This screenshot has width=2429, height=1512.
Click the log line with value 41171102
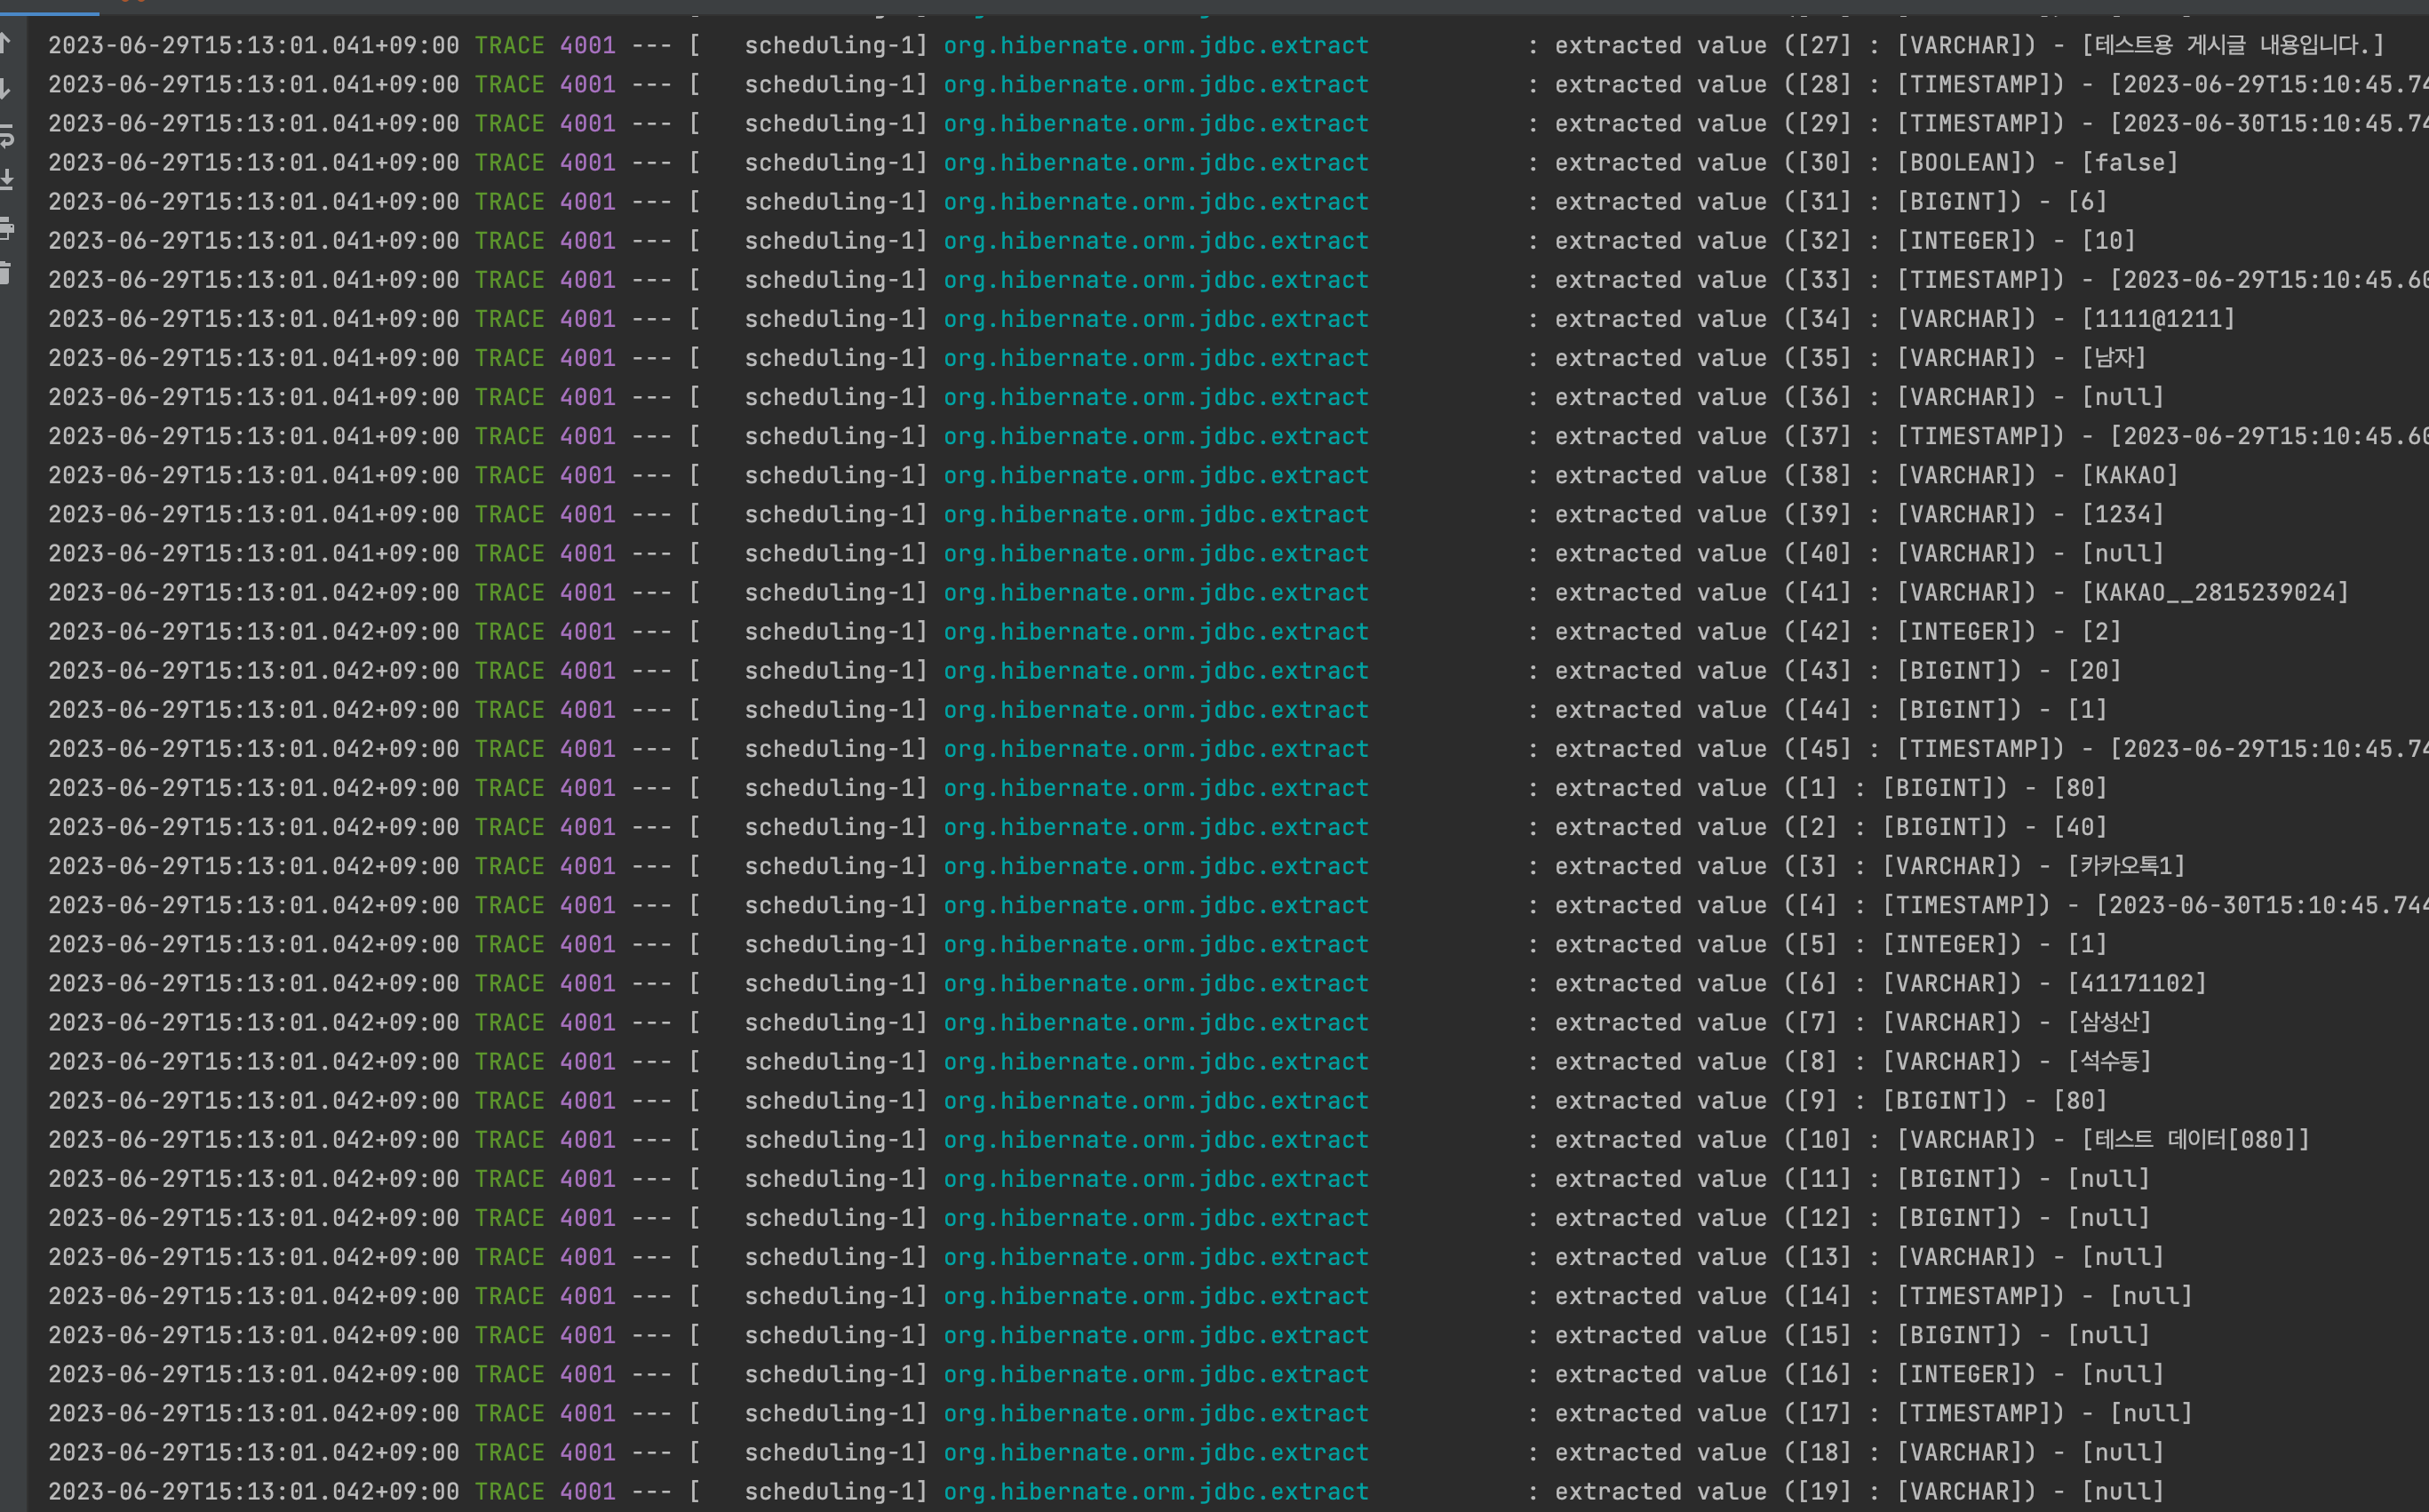pos(2136,984)
